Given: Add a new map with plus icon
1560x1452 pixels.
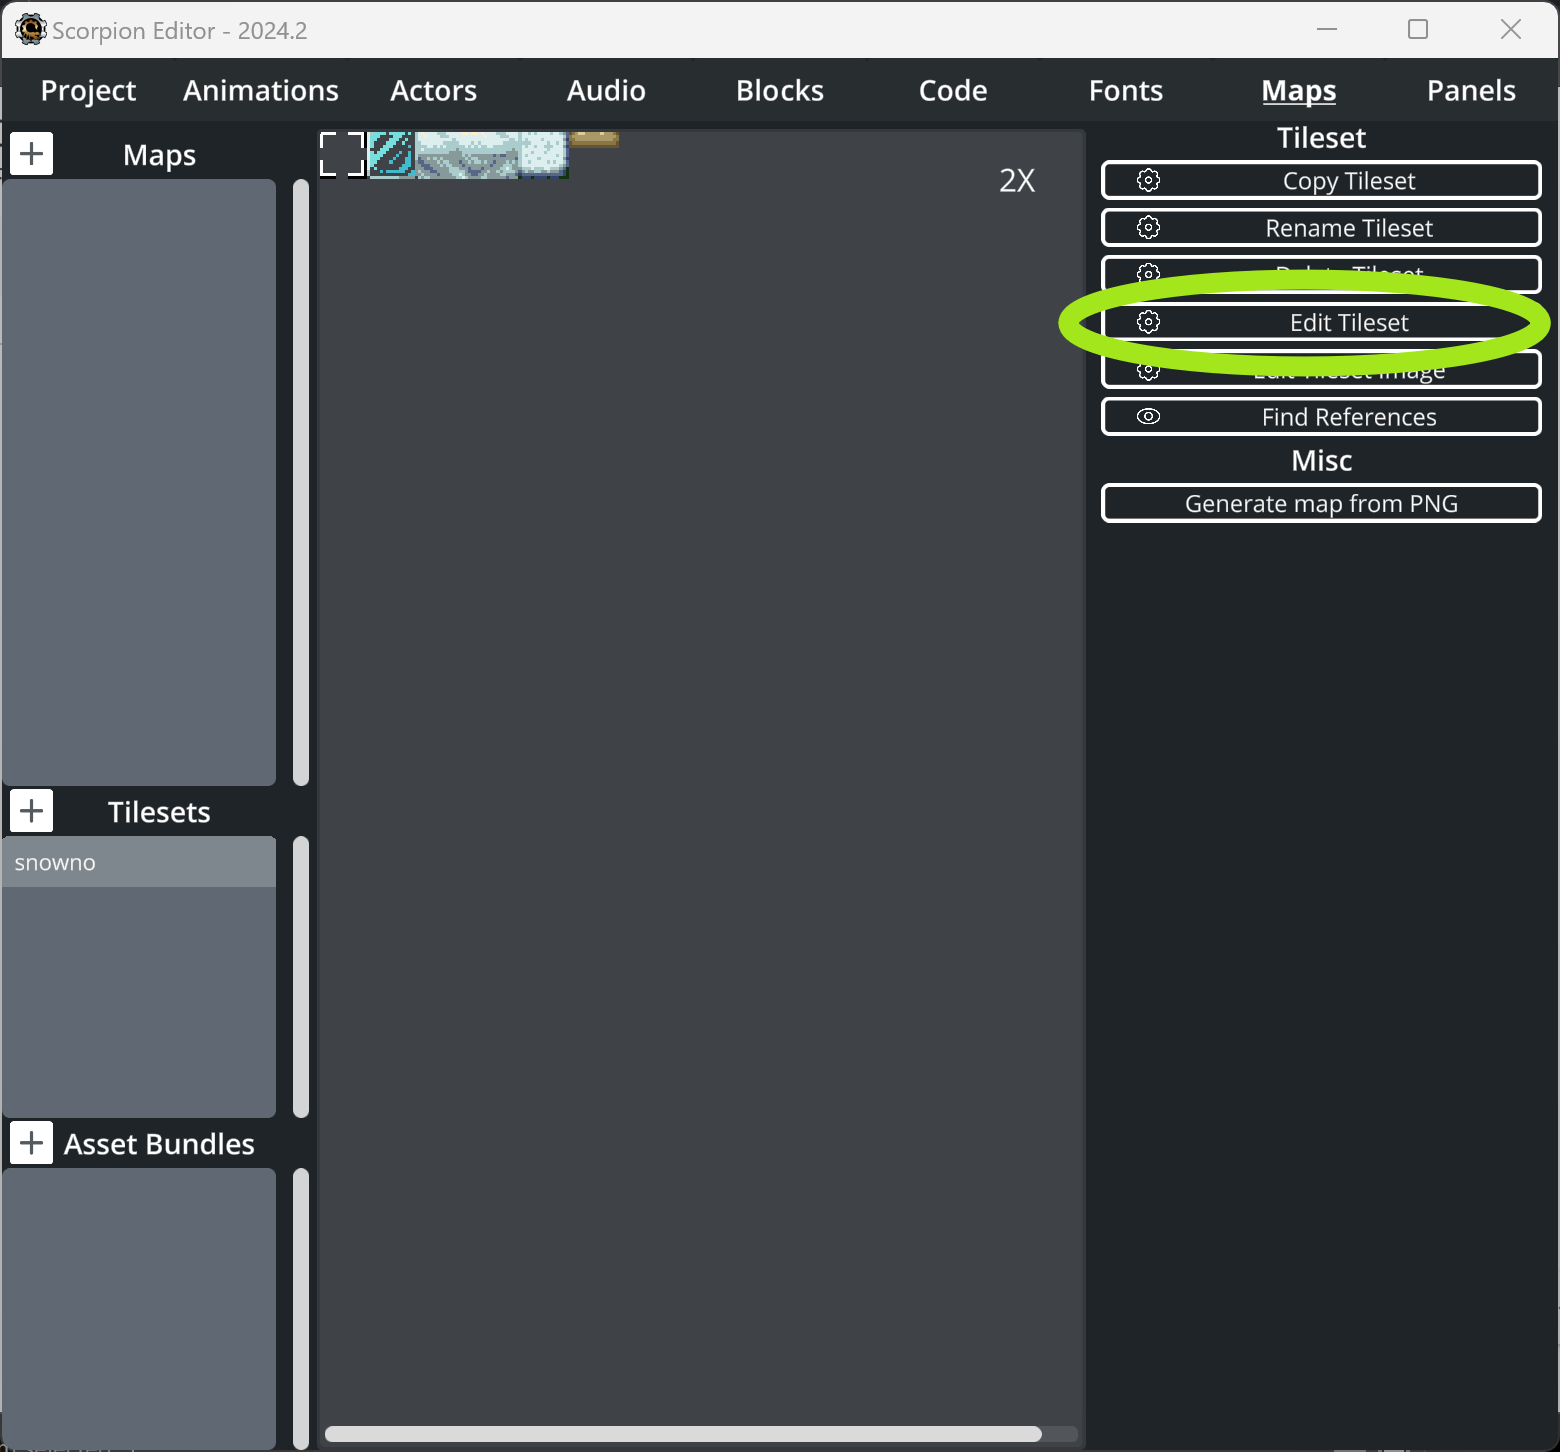Looking at the screenshot, I should coord(31,154).
